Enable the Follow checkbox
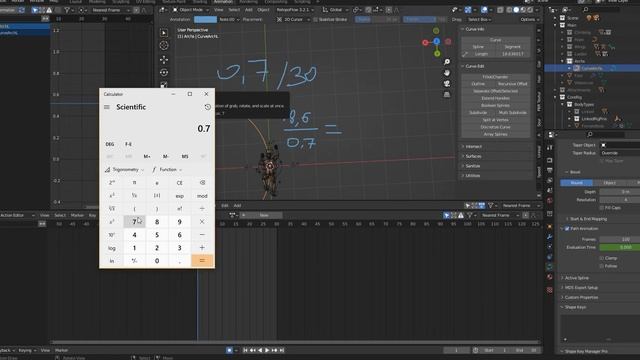This screenshot has height=360, width=640. [x=602, y=266]
